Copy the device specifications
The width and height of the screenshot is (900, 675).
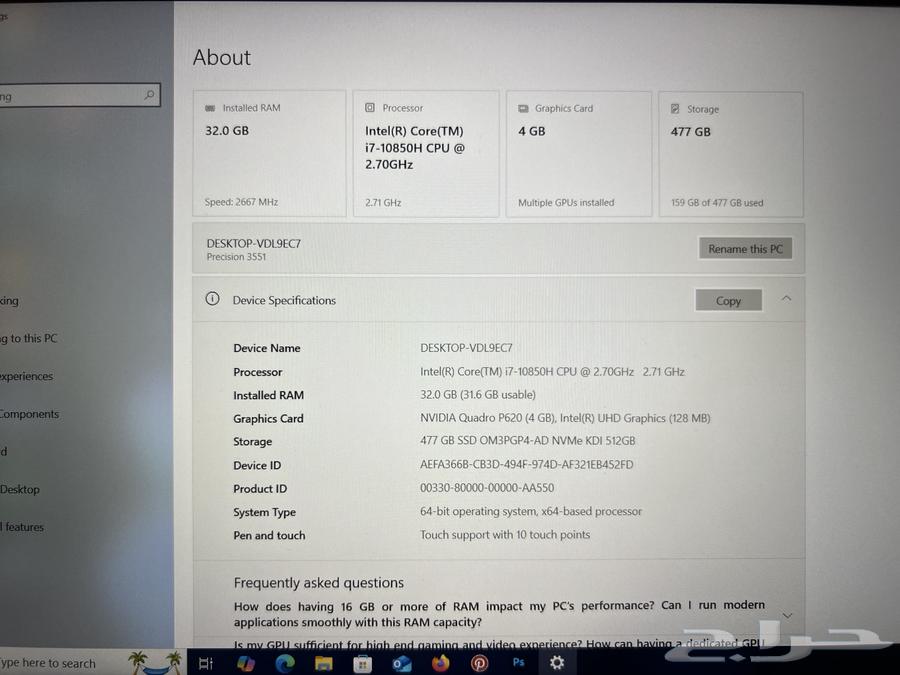pos(728,300)
